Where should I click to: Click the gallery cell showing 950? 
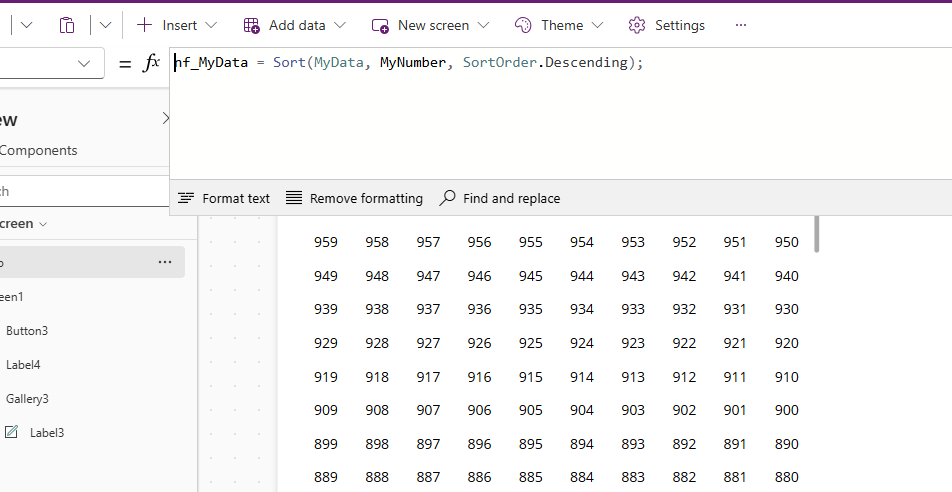787,242
